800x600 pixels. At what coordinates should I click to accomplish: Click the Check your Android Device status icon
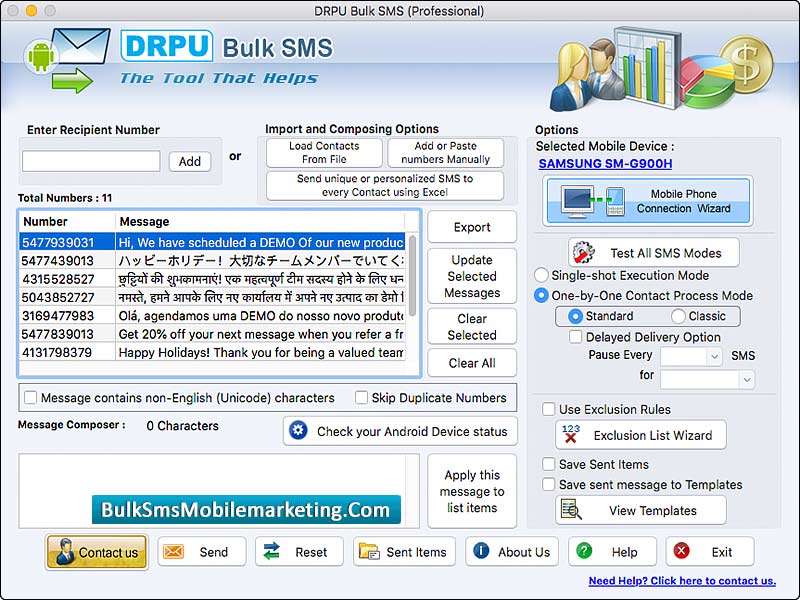[300, 431]
